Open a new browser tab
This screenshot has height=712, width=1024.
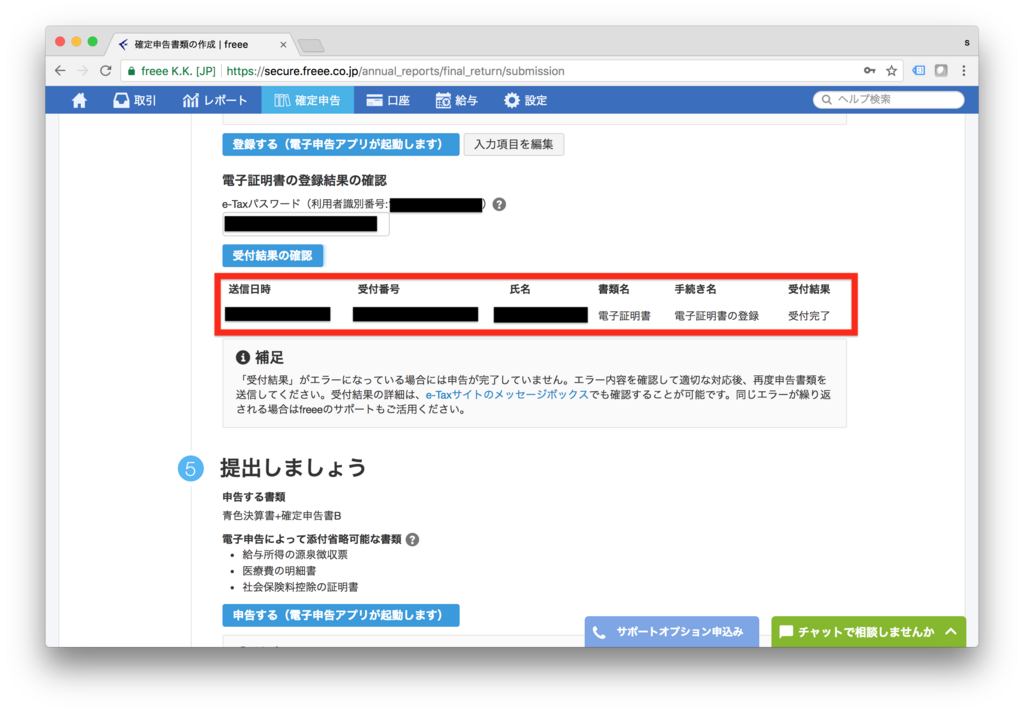click(x=311, y=45)
